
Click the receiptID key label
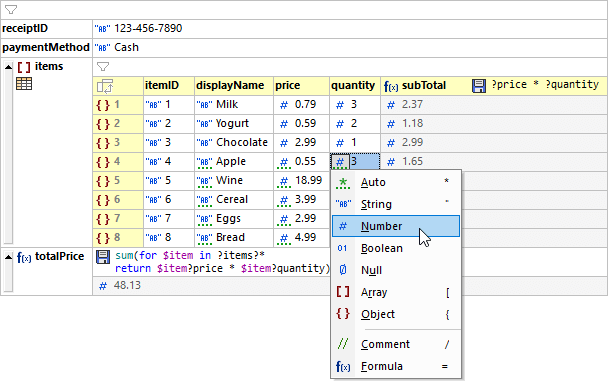(x=25, y=29)
